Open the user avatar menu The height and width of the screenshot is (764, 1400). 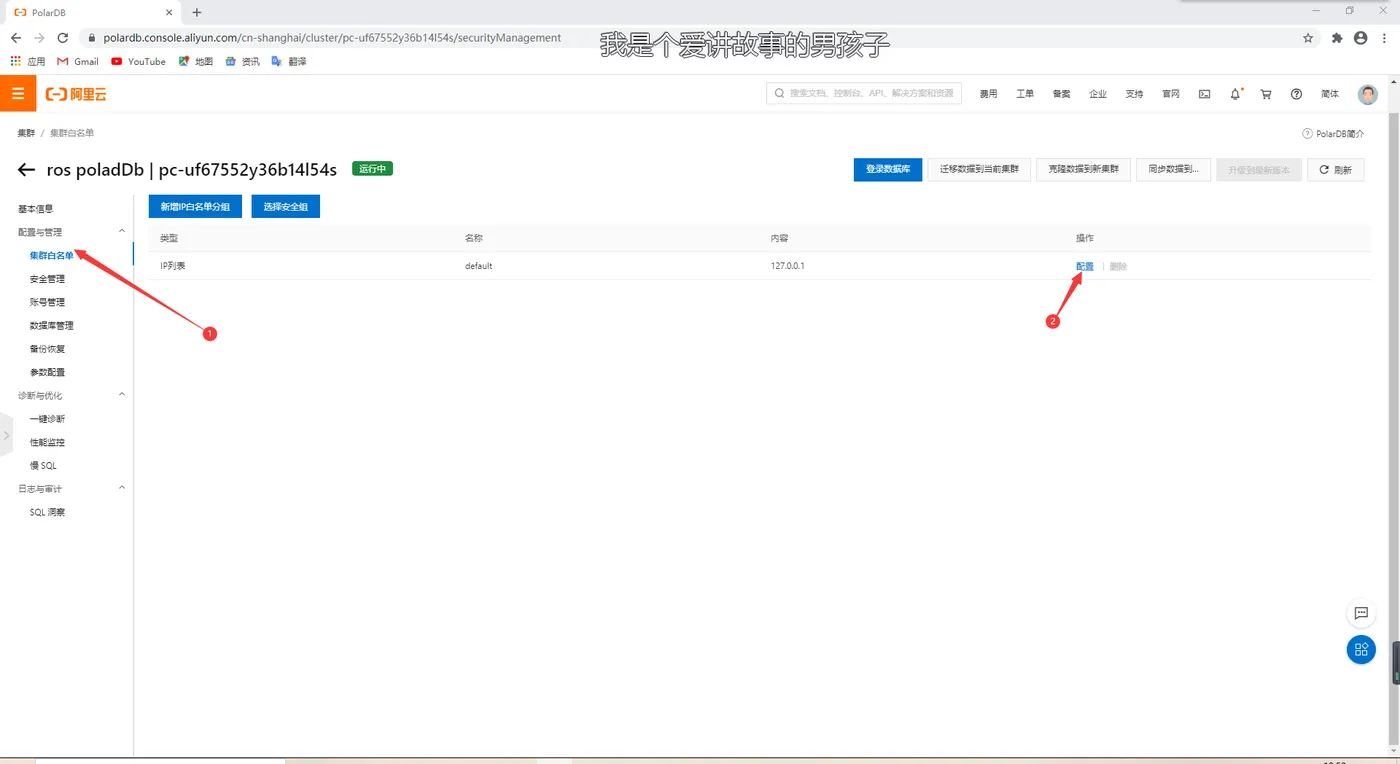[x=1368, y=94]
